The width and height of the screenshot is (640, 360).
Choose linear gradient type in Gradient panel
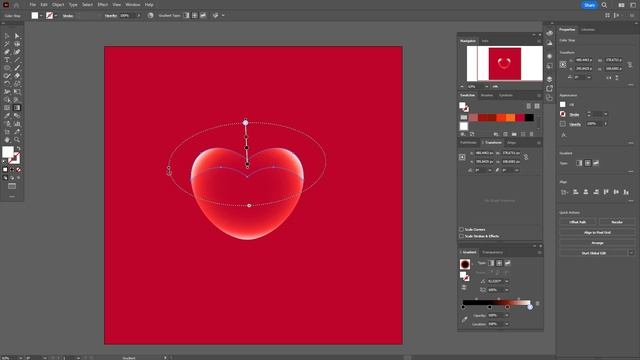click(491, 263)
